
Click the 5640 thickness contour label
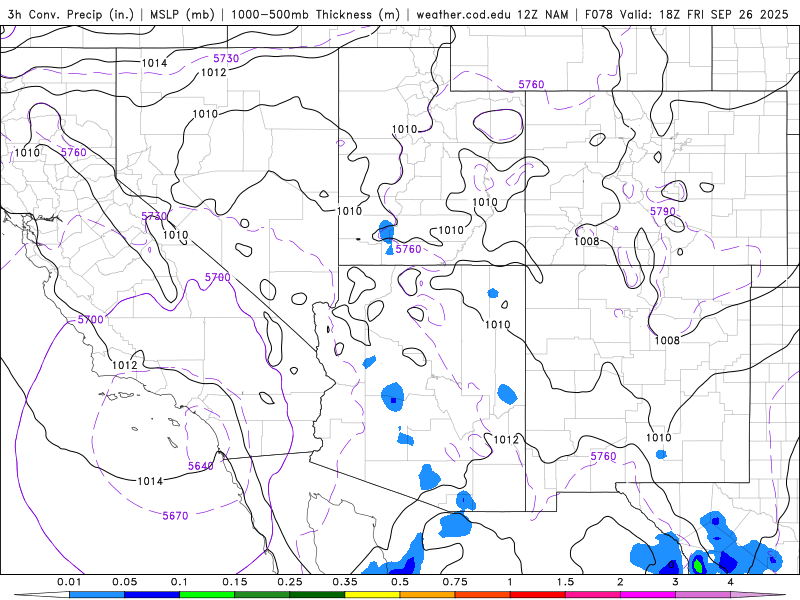(x=201, y=466)
